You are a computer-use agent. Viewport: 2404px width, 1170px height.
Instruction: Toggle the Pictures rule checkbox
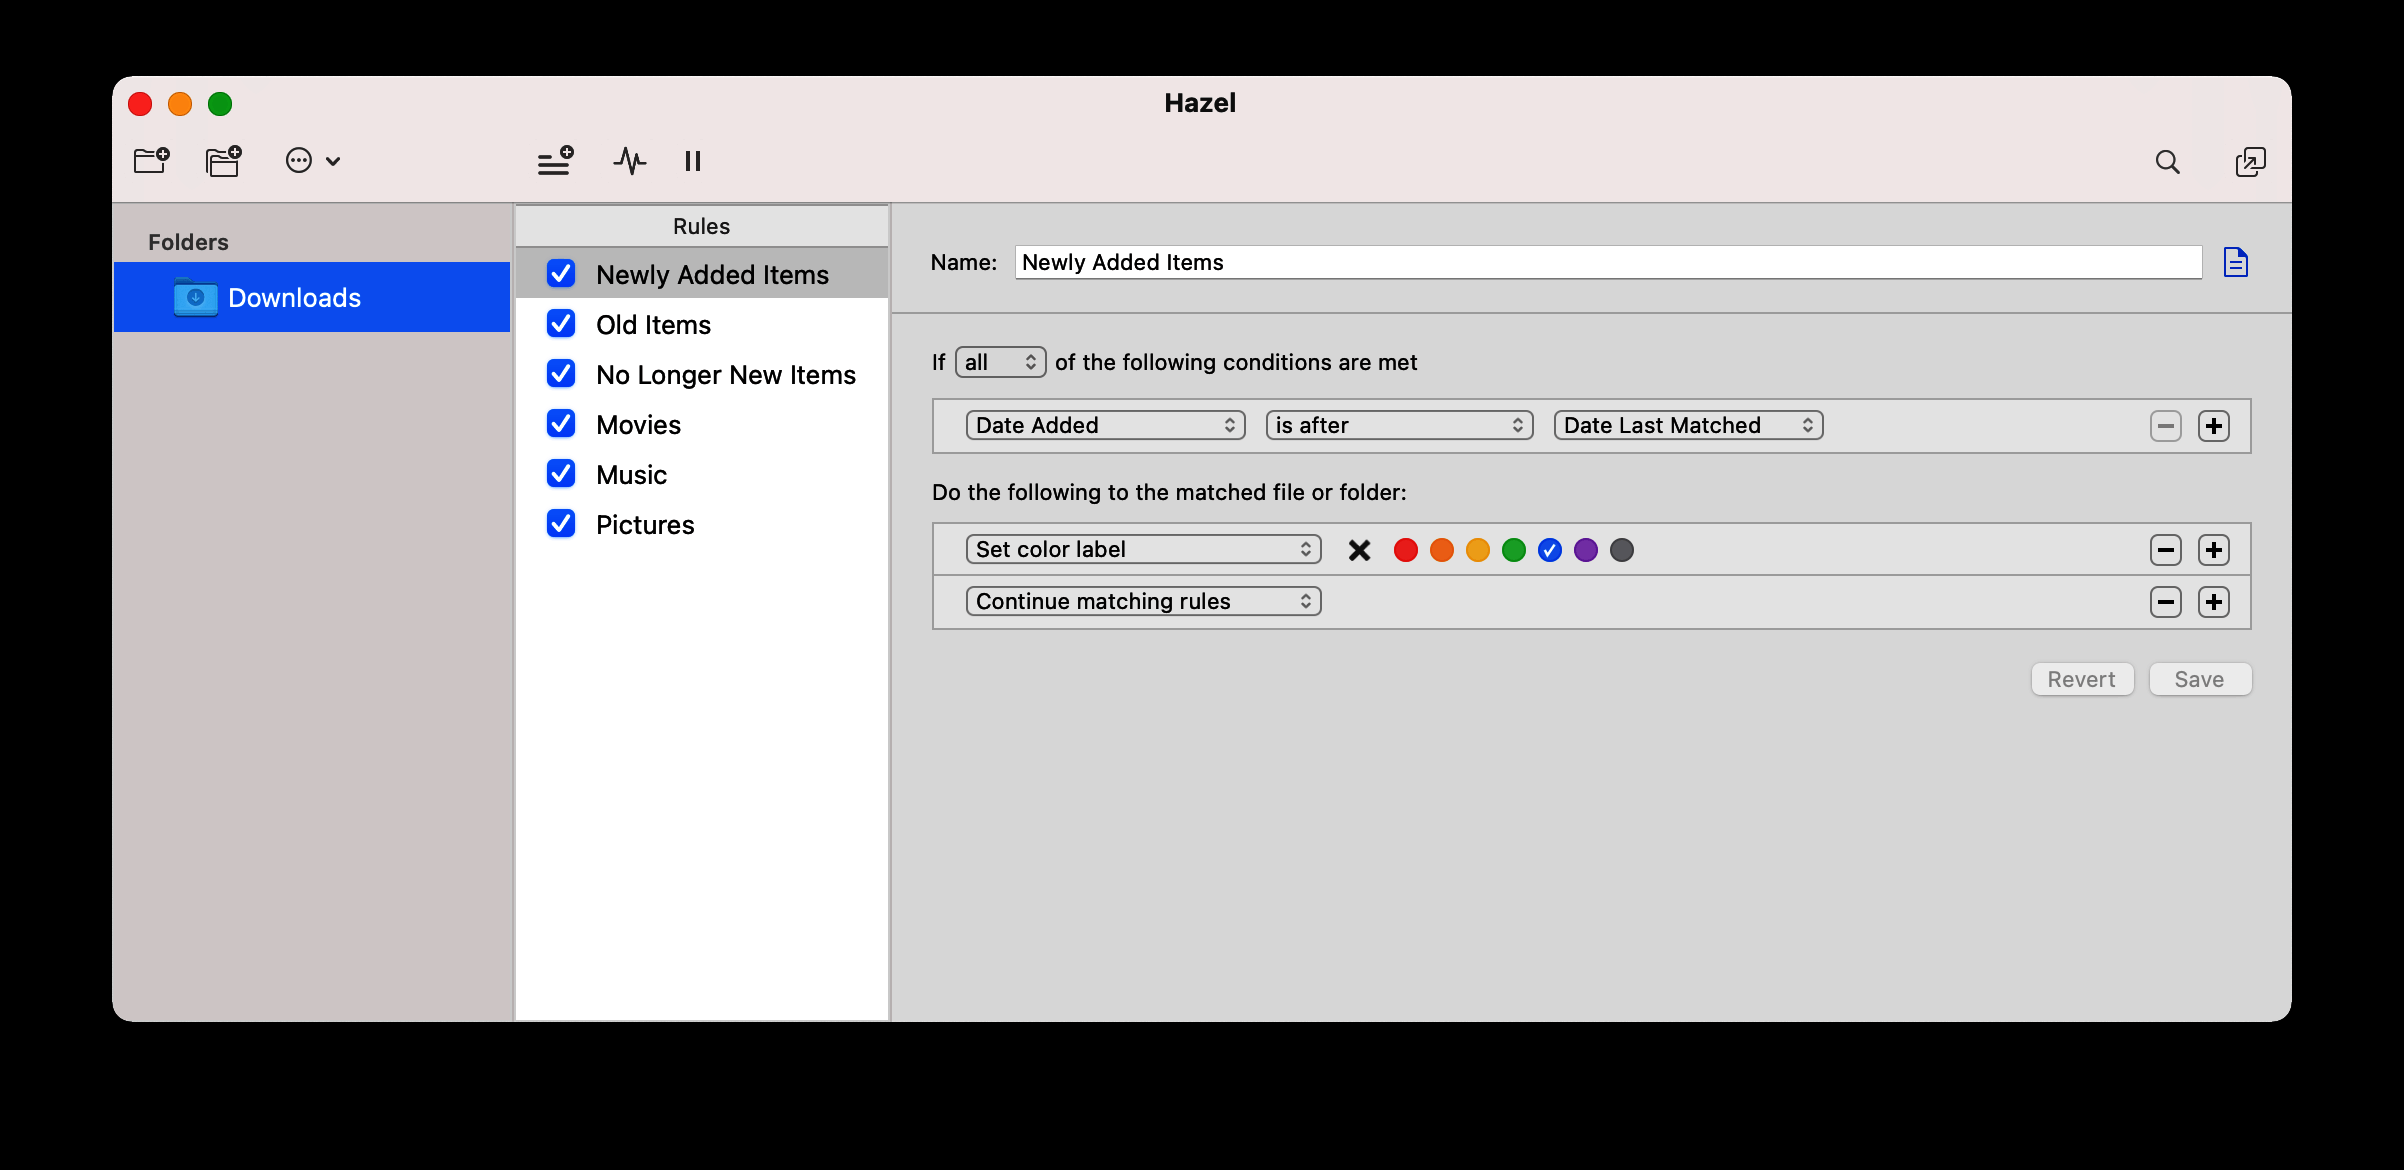pos(561,524)
